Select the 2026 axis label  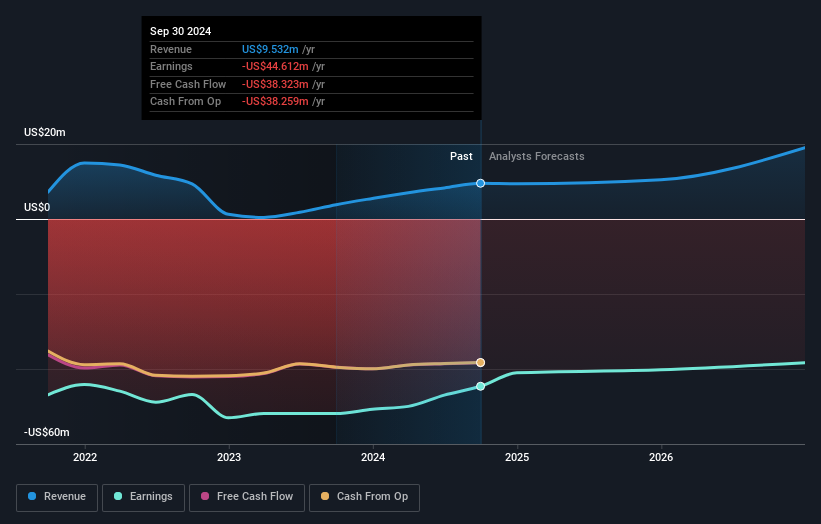click(x=661, y=457)
